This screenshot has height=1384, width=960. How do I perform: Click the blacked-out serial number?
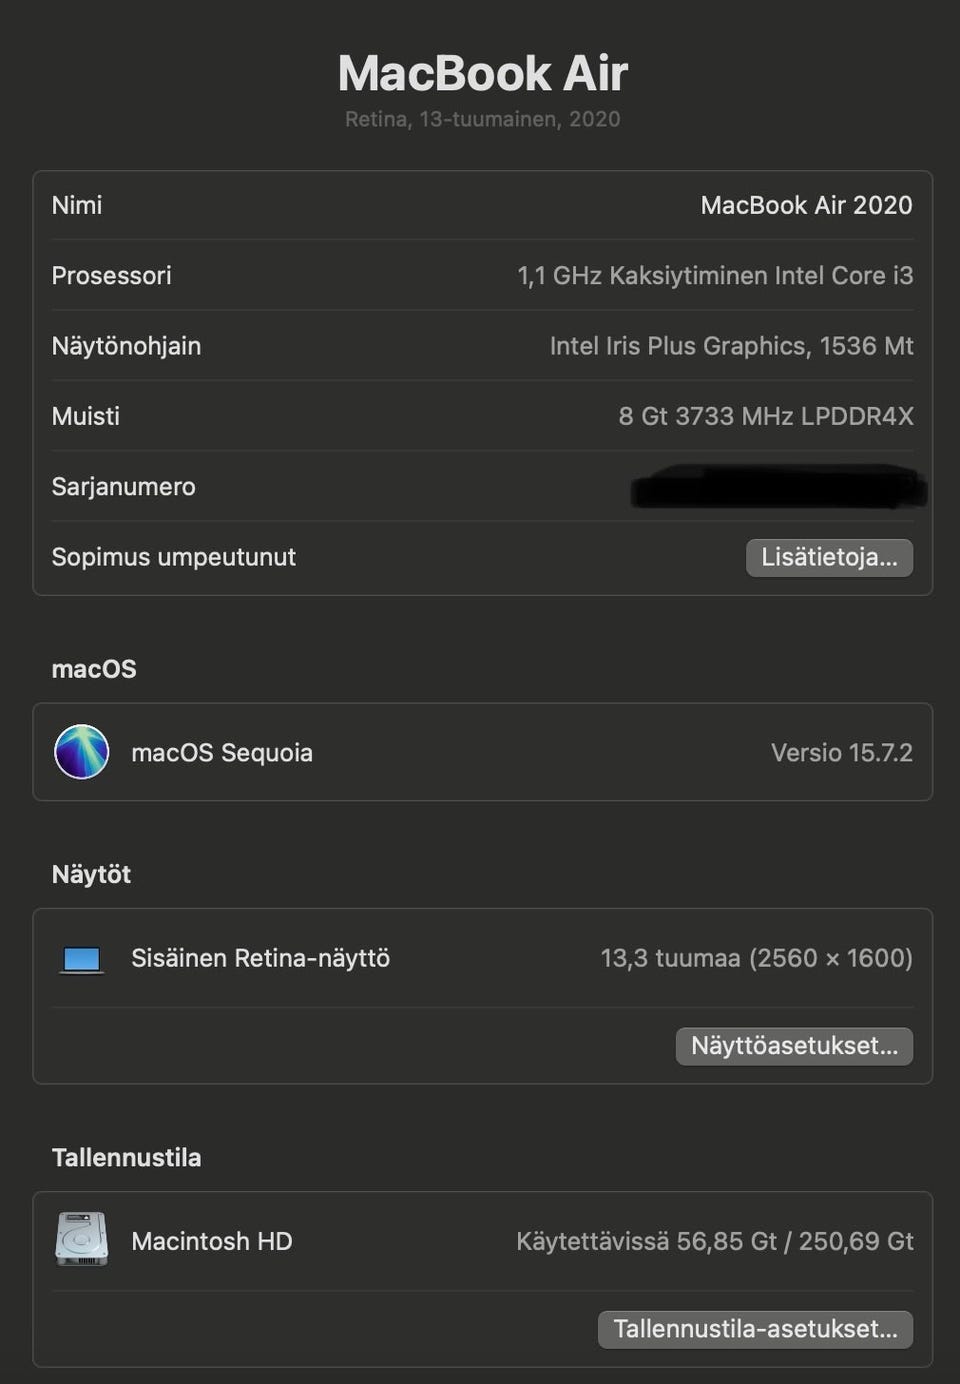[x=778, y=487]
